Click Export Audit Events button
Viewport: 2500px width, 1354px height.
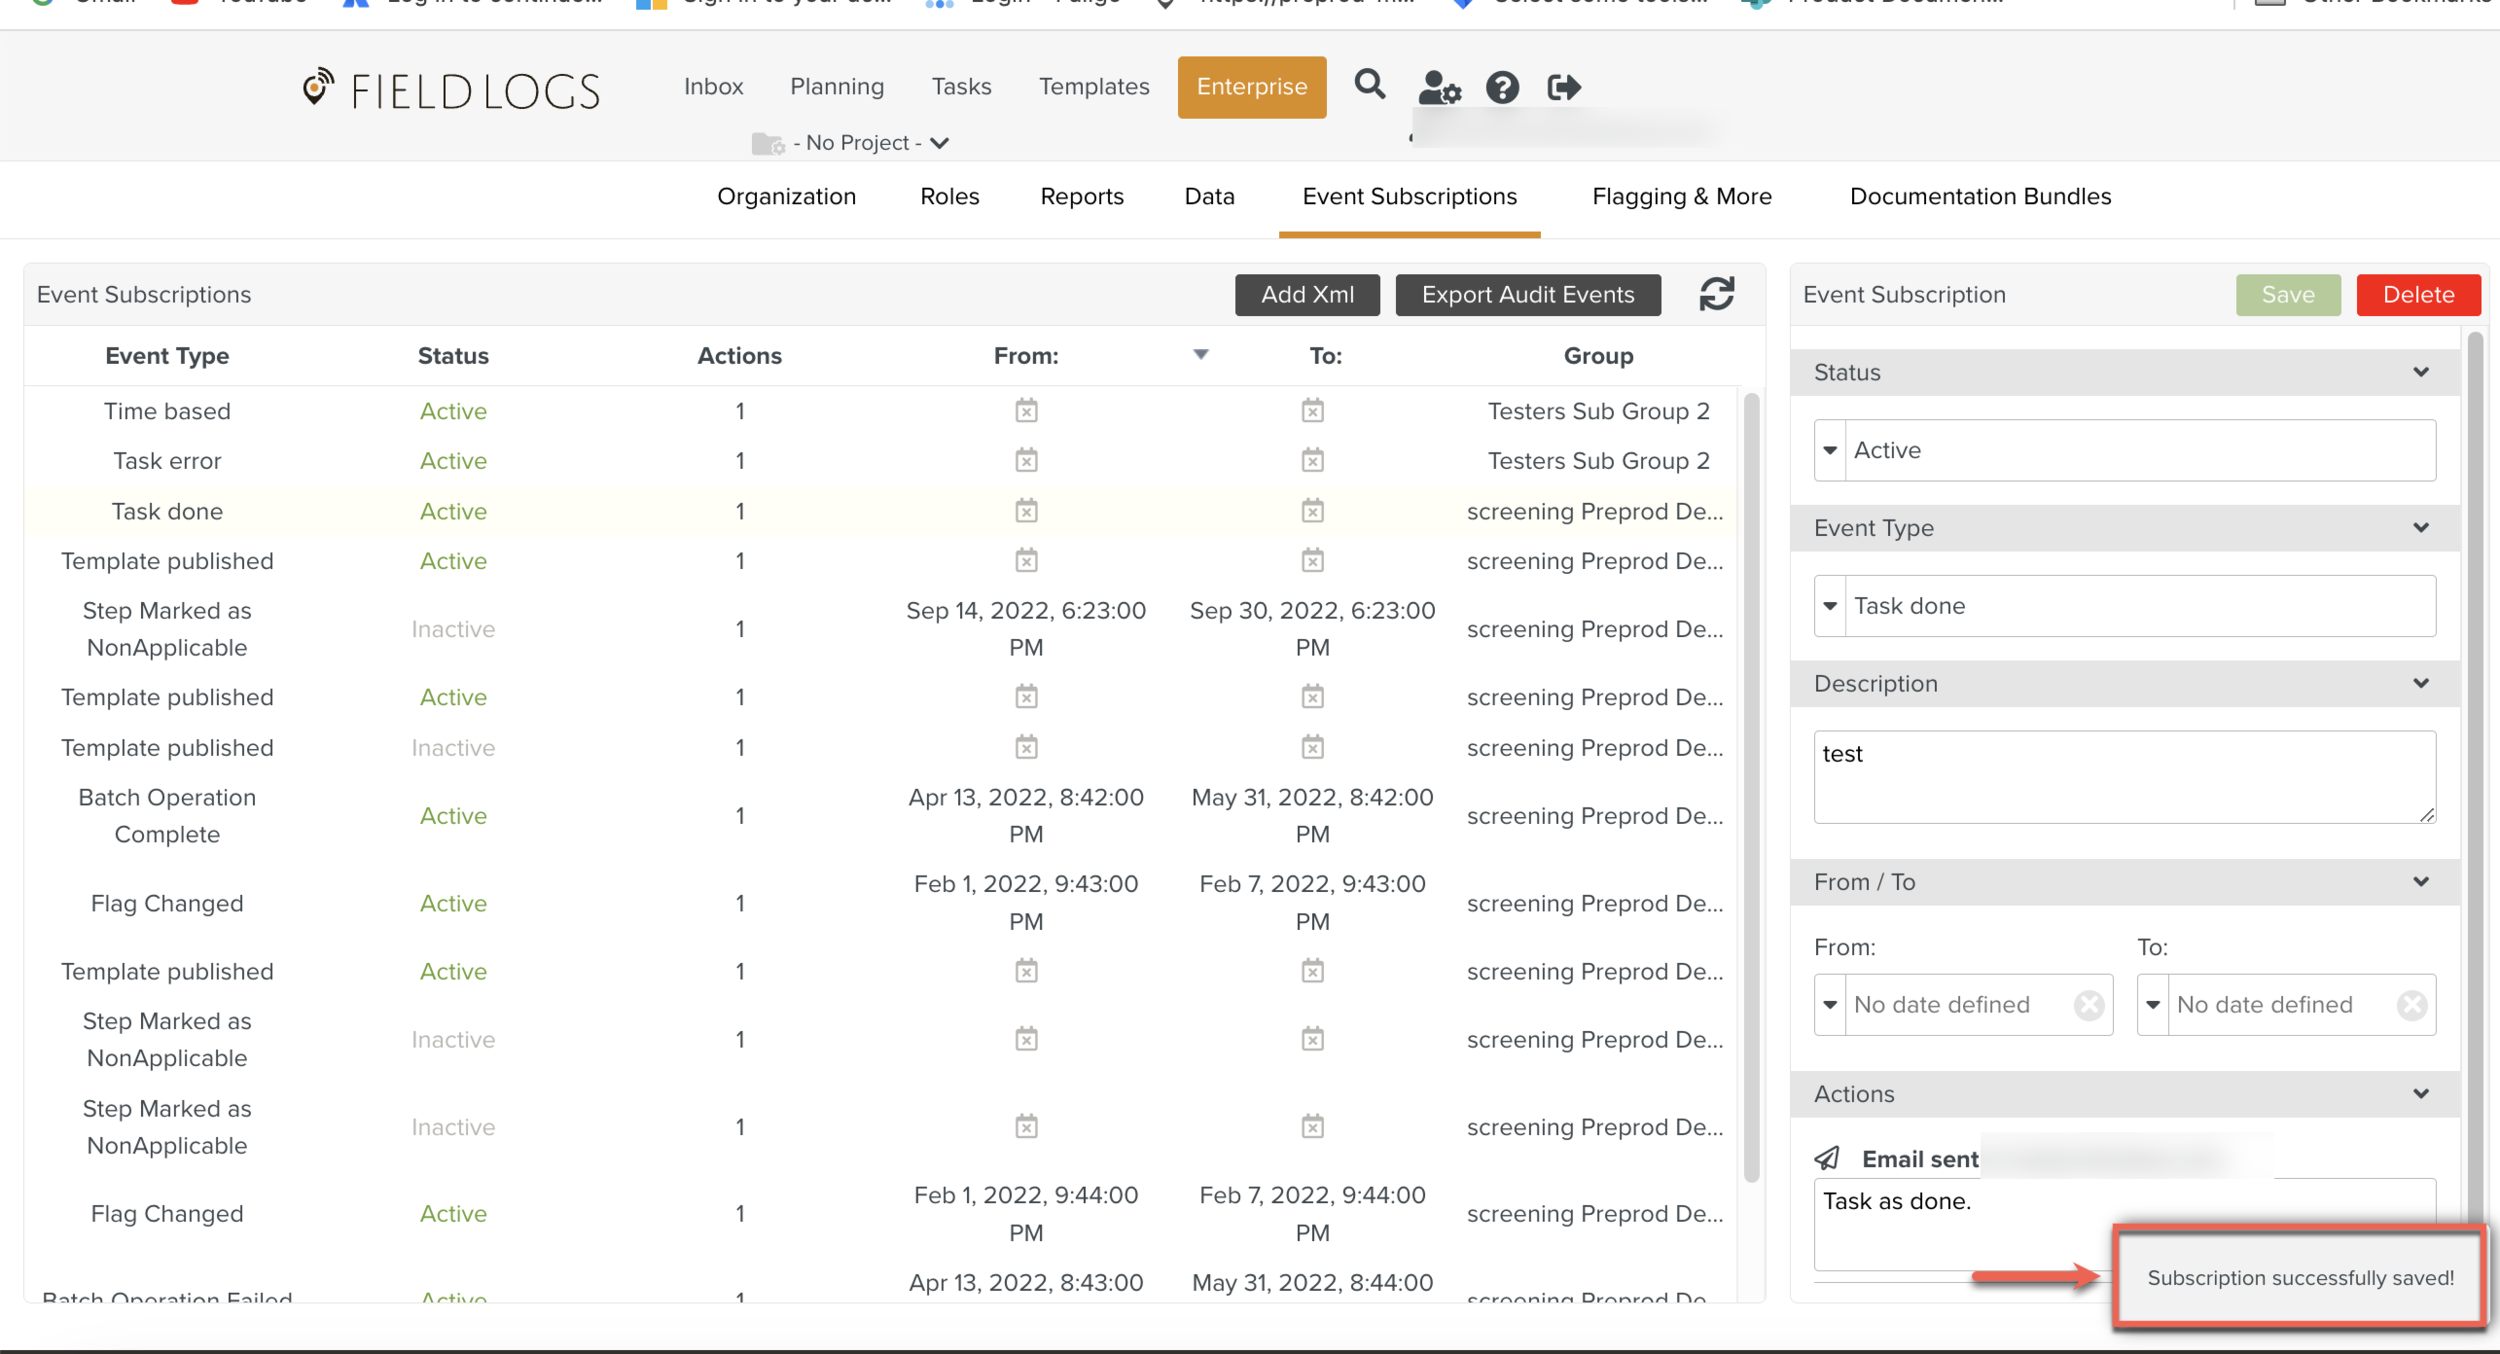[x=1527, y=294]
